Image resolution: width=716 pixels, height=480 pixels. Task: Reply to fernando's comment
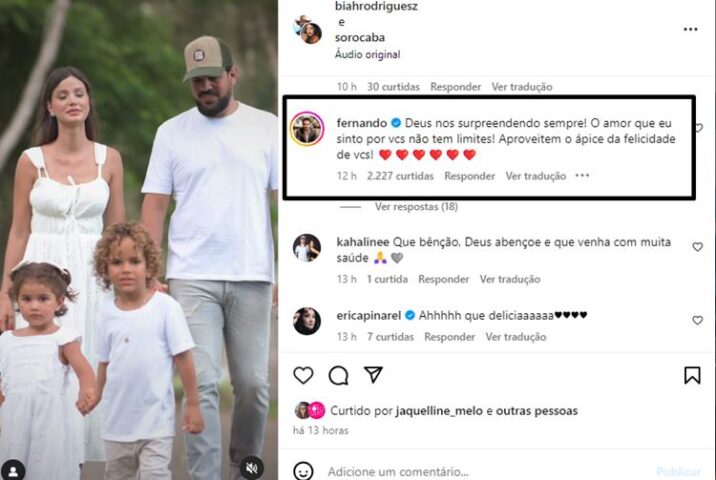coord(469,176)
